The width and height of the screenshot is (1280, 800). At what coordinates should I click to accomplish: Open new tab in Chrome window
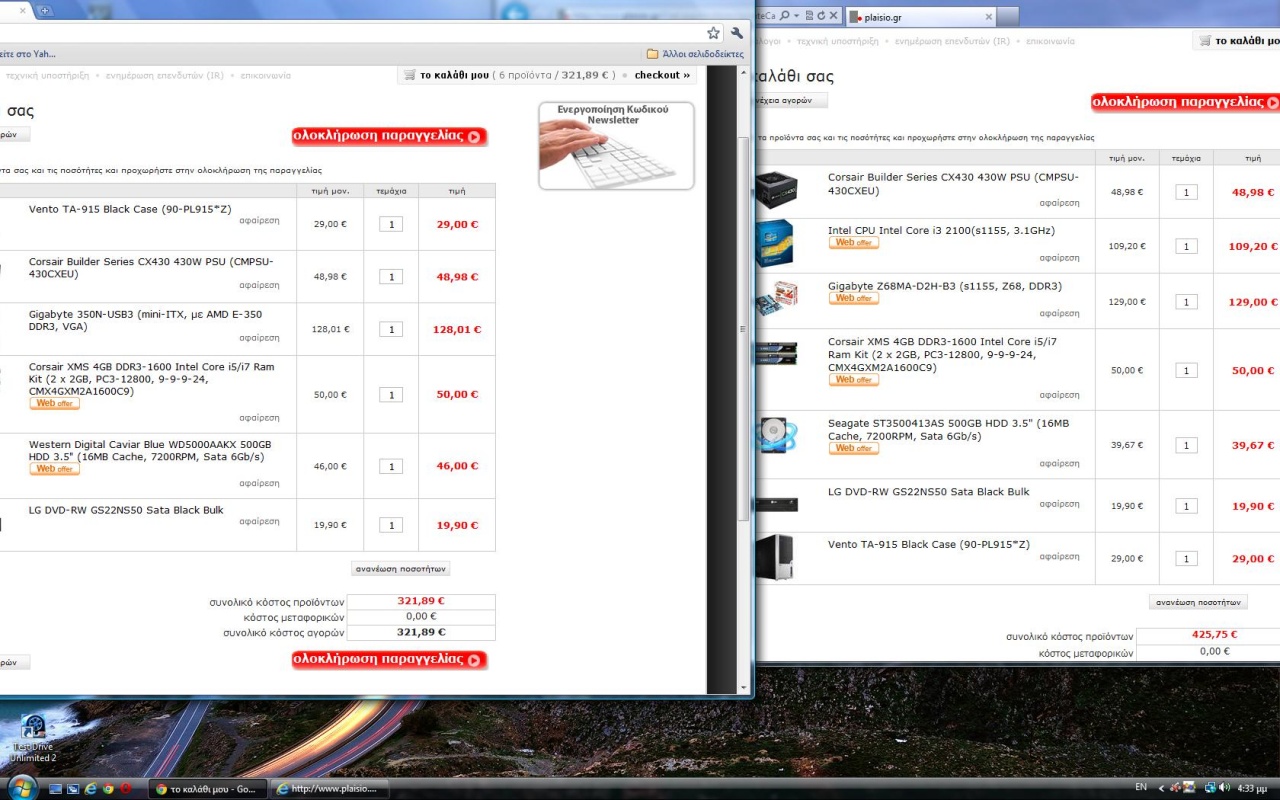[x=45, y=10]
